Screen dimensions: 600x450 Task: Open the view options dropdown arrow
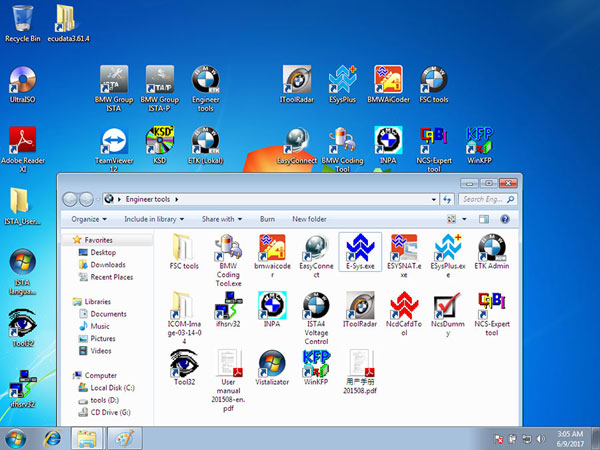tap(464, 219)
